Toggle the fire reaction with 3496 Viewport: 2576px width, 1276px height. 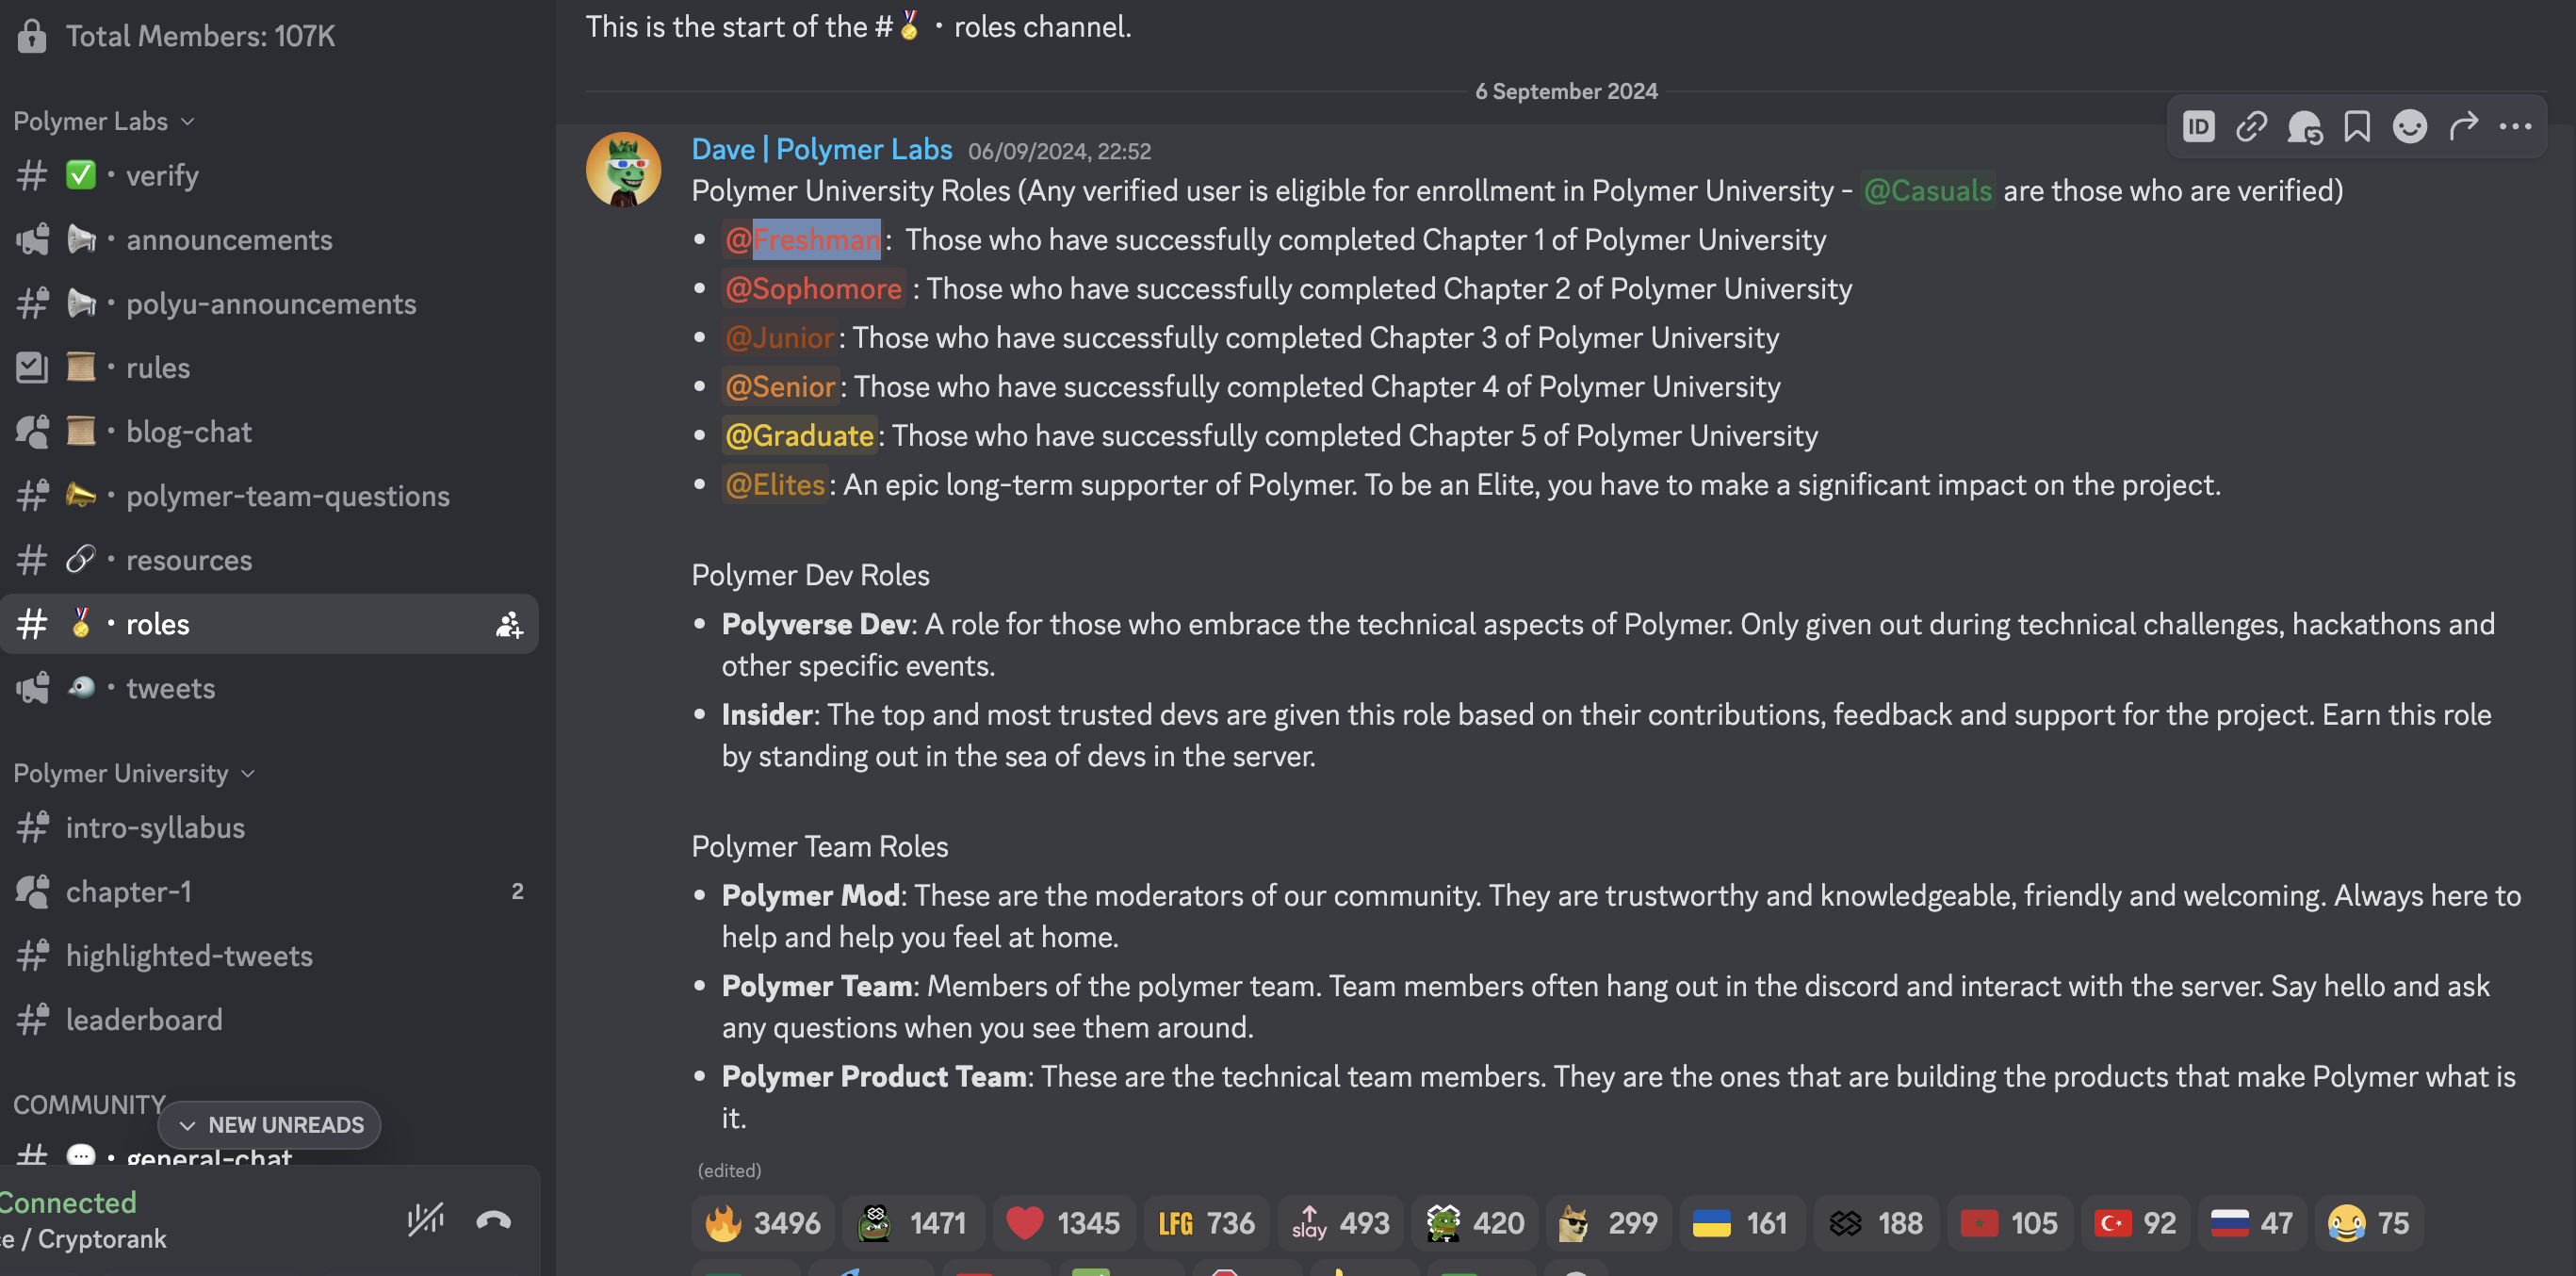[x=763, y=1223]
